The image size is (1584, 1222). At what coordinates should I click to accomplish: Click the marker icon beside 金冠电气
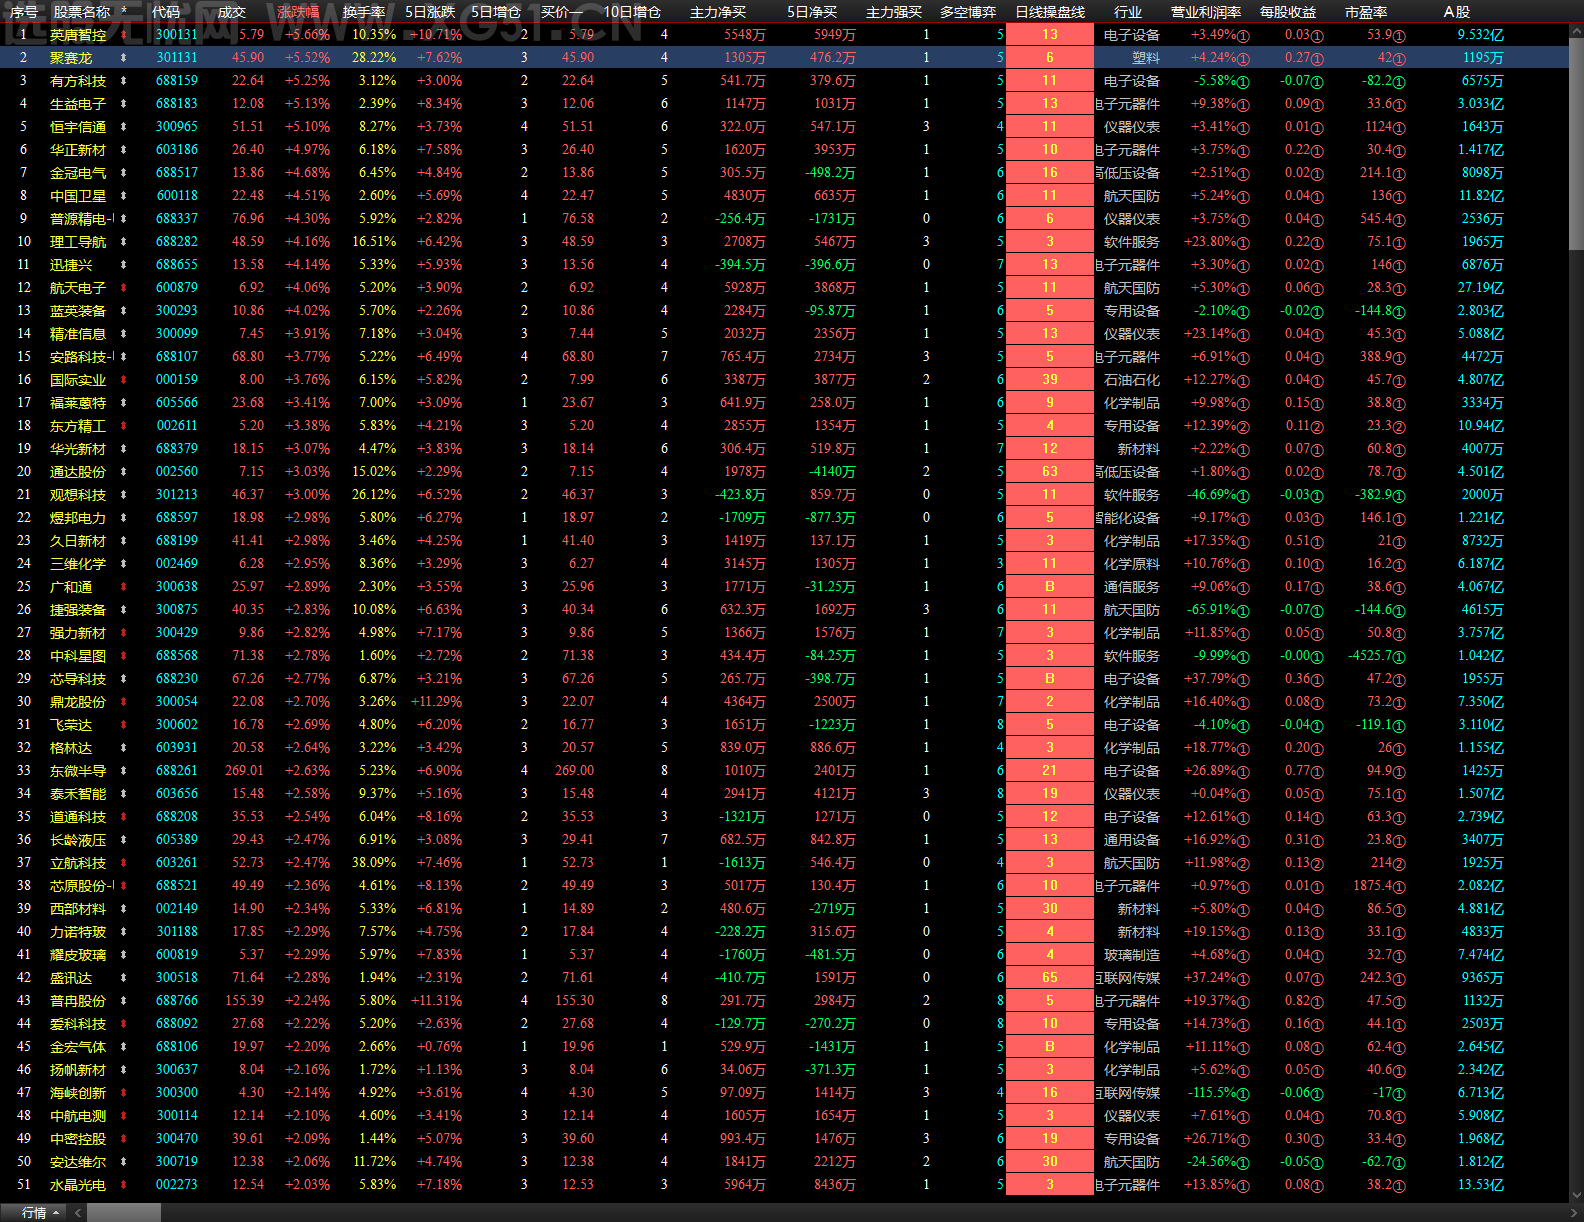coord(123,173)
